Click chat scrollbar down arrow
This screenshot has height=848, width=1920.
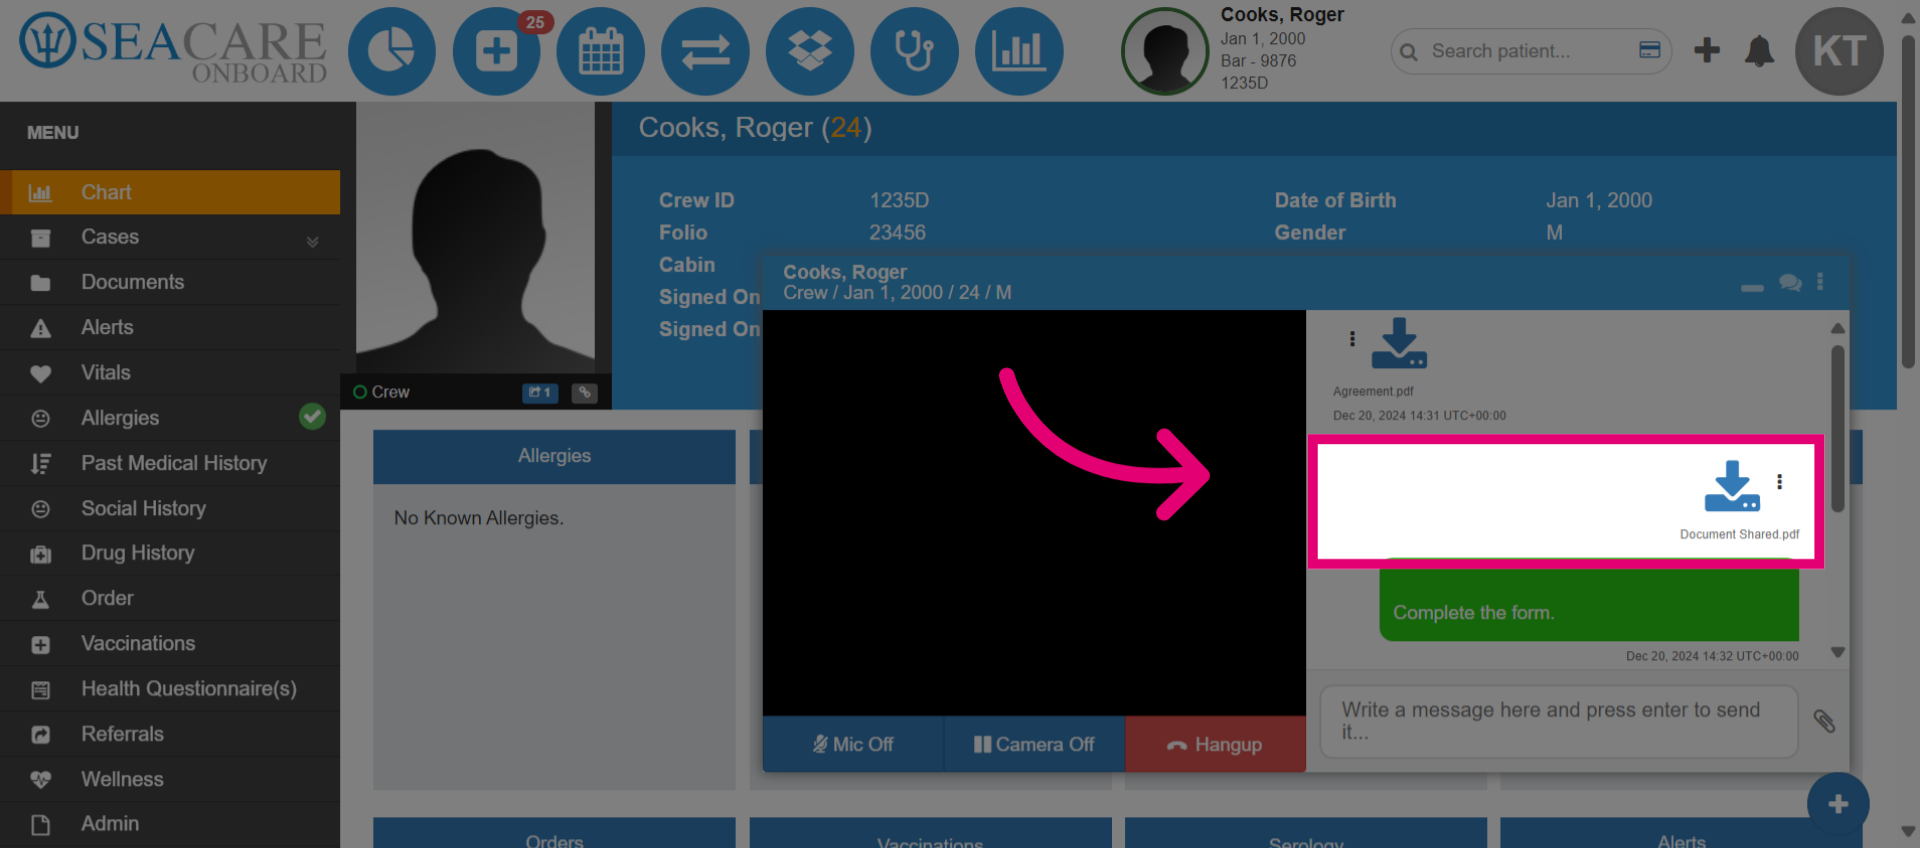pyautogui.click(x=1838, y=652)
